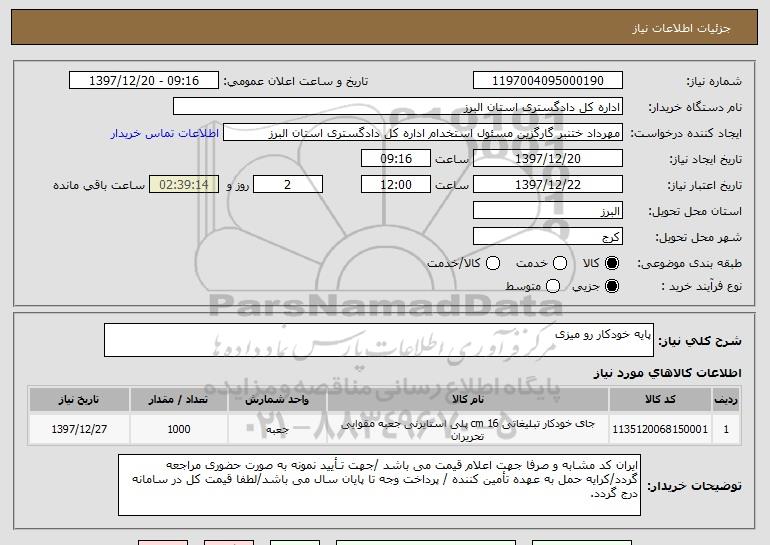Click the general description field پایه خودکار رو میزی

coord(379,340)
